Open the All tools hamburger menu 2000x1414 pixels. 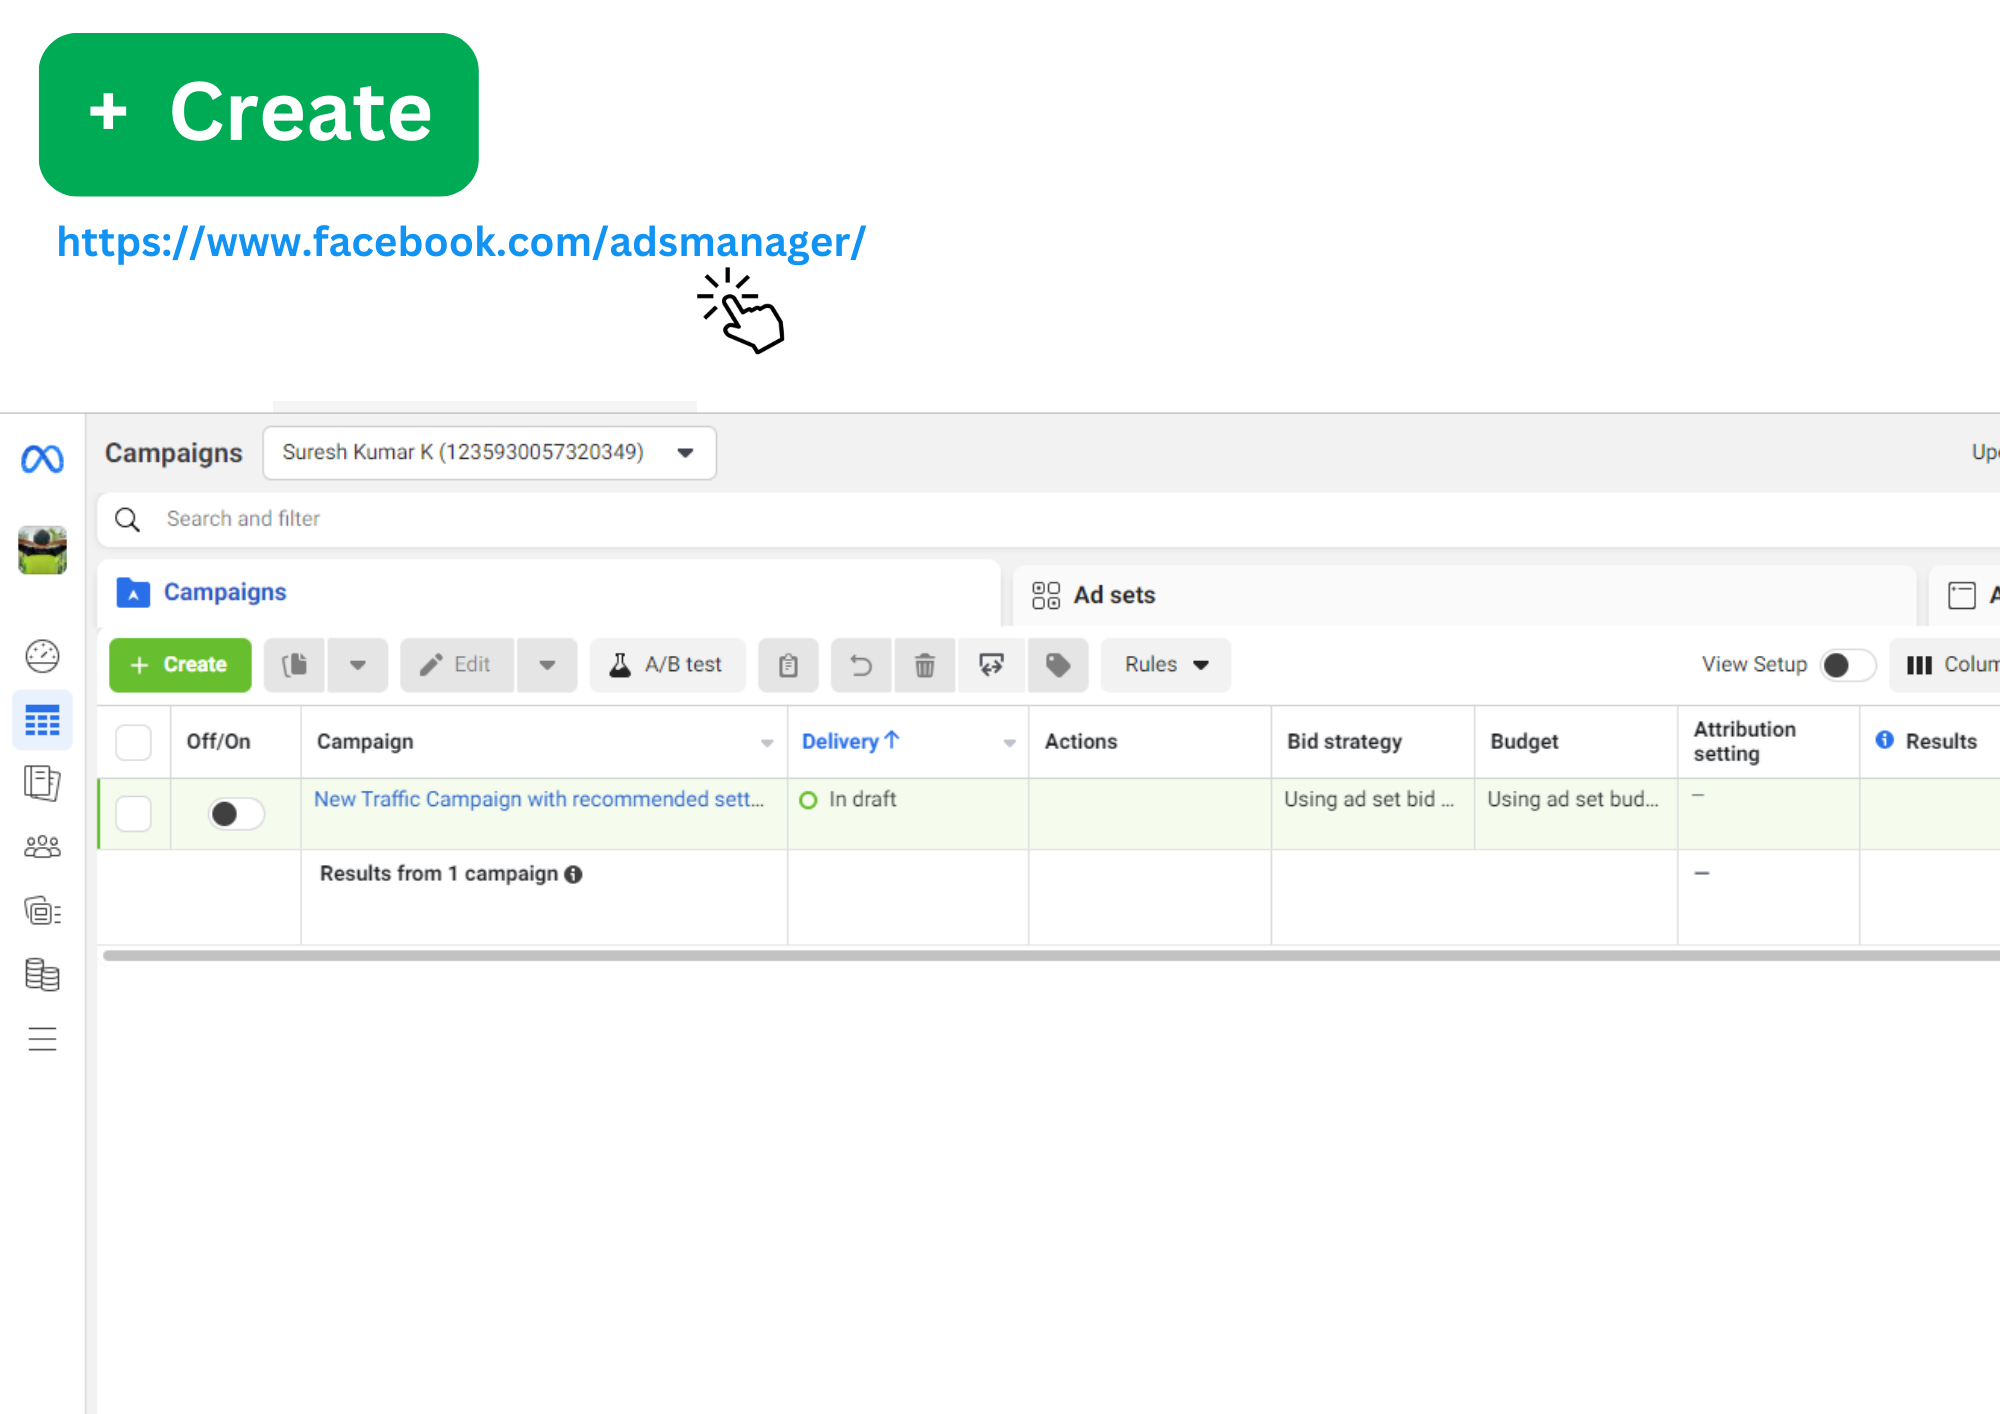tap(42, 1039)
